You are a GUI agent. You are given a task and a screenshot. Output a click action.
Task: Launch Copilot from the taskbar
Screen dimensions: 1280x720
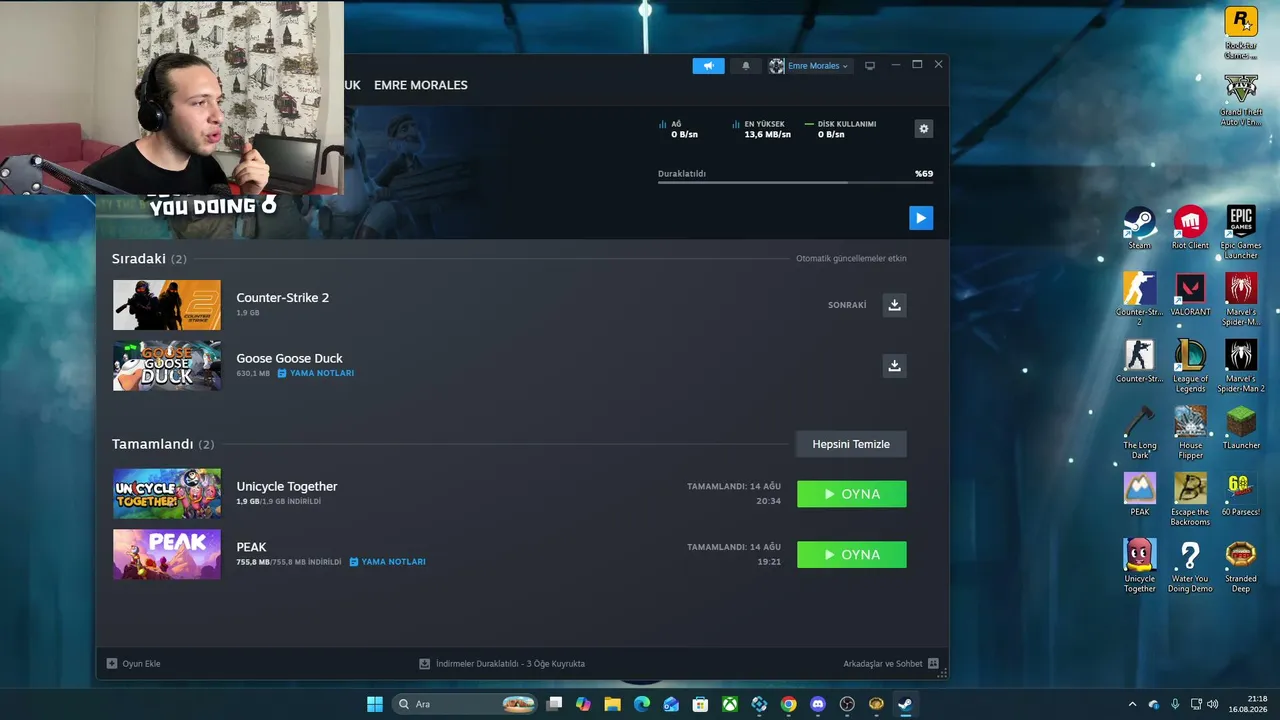pyautogui.click(x=583, y=704)
